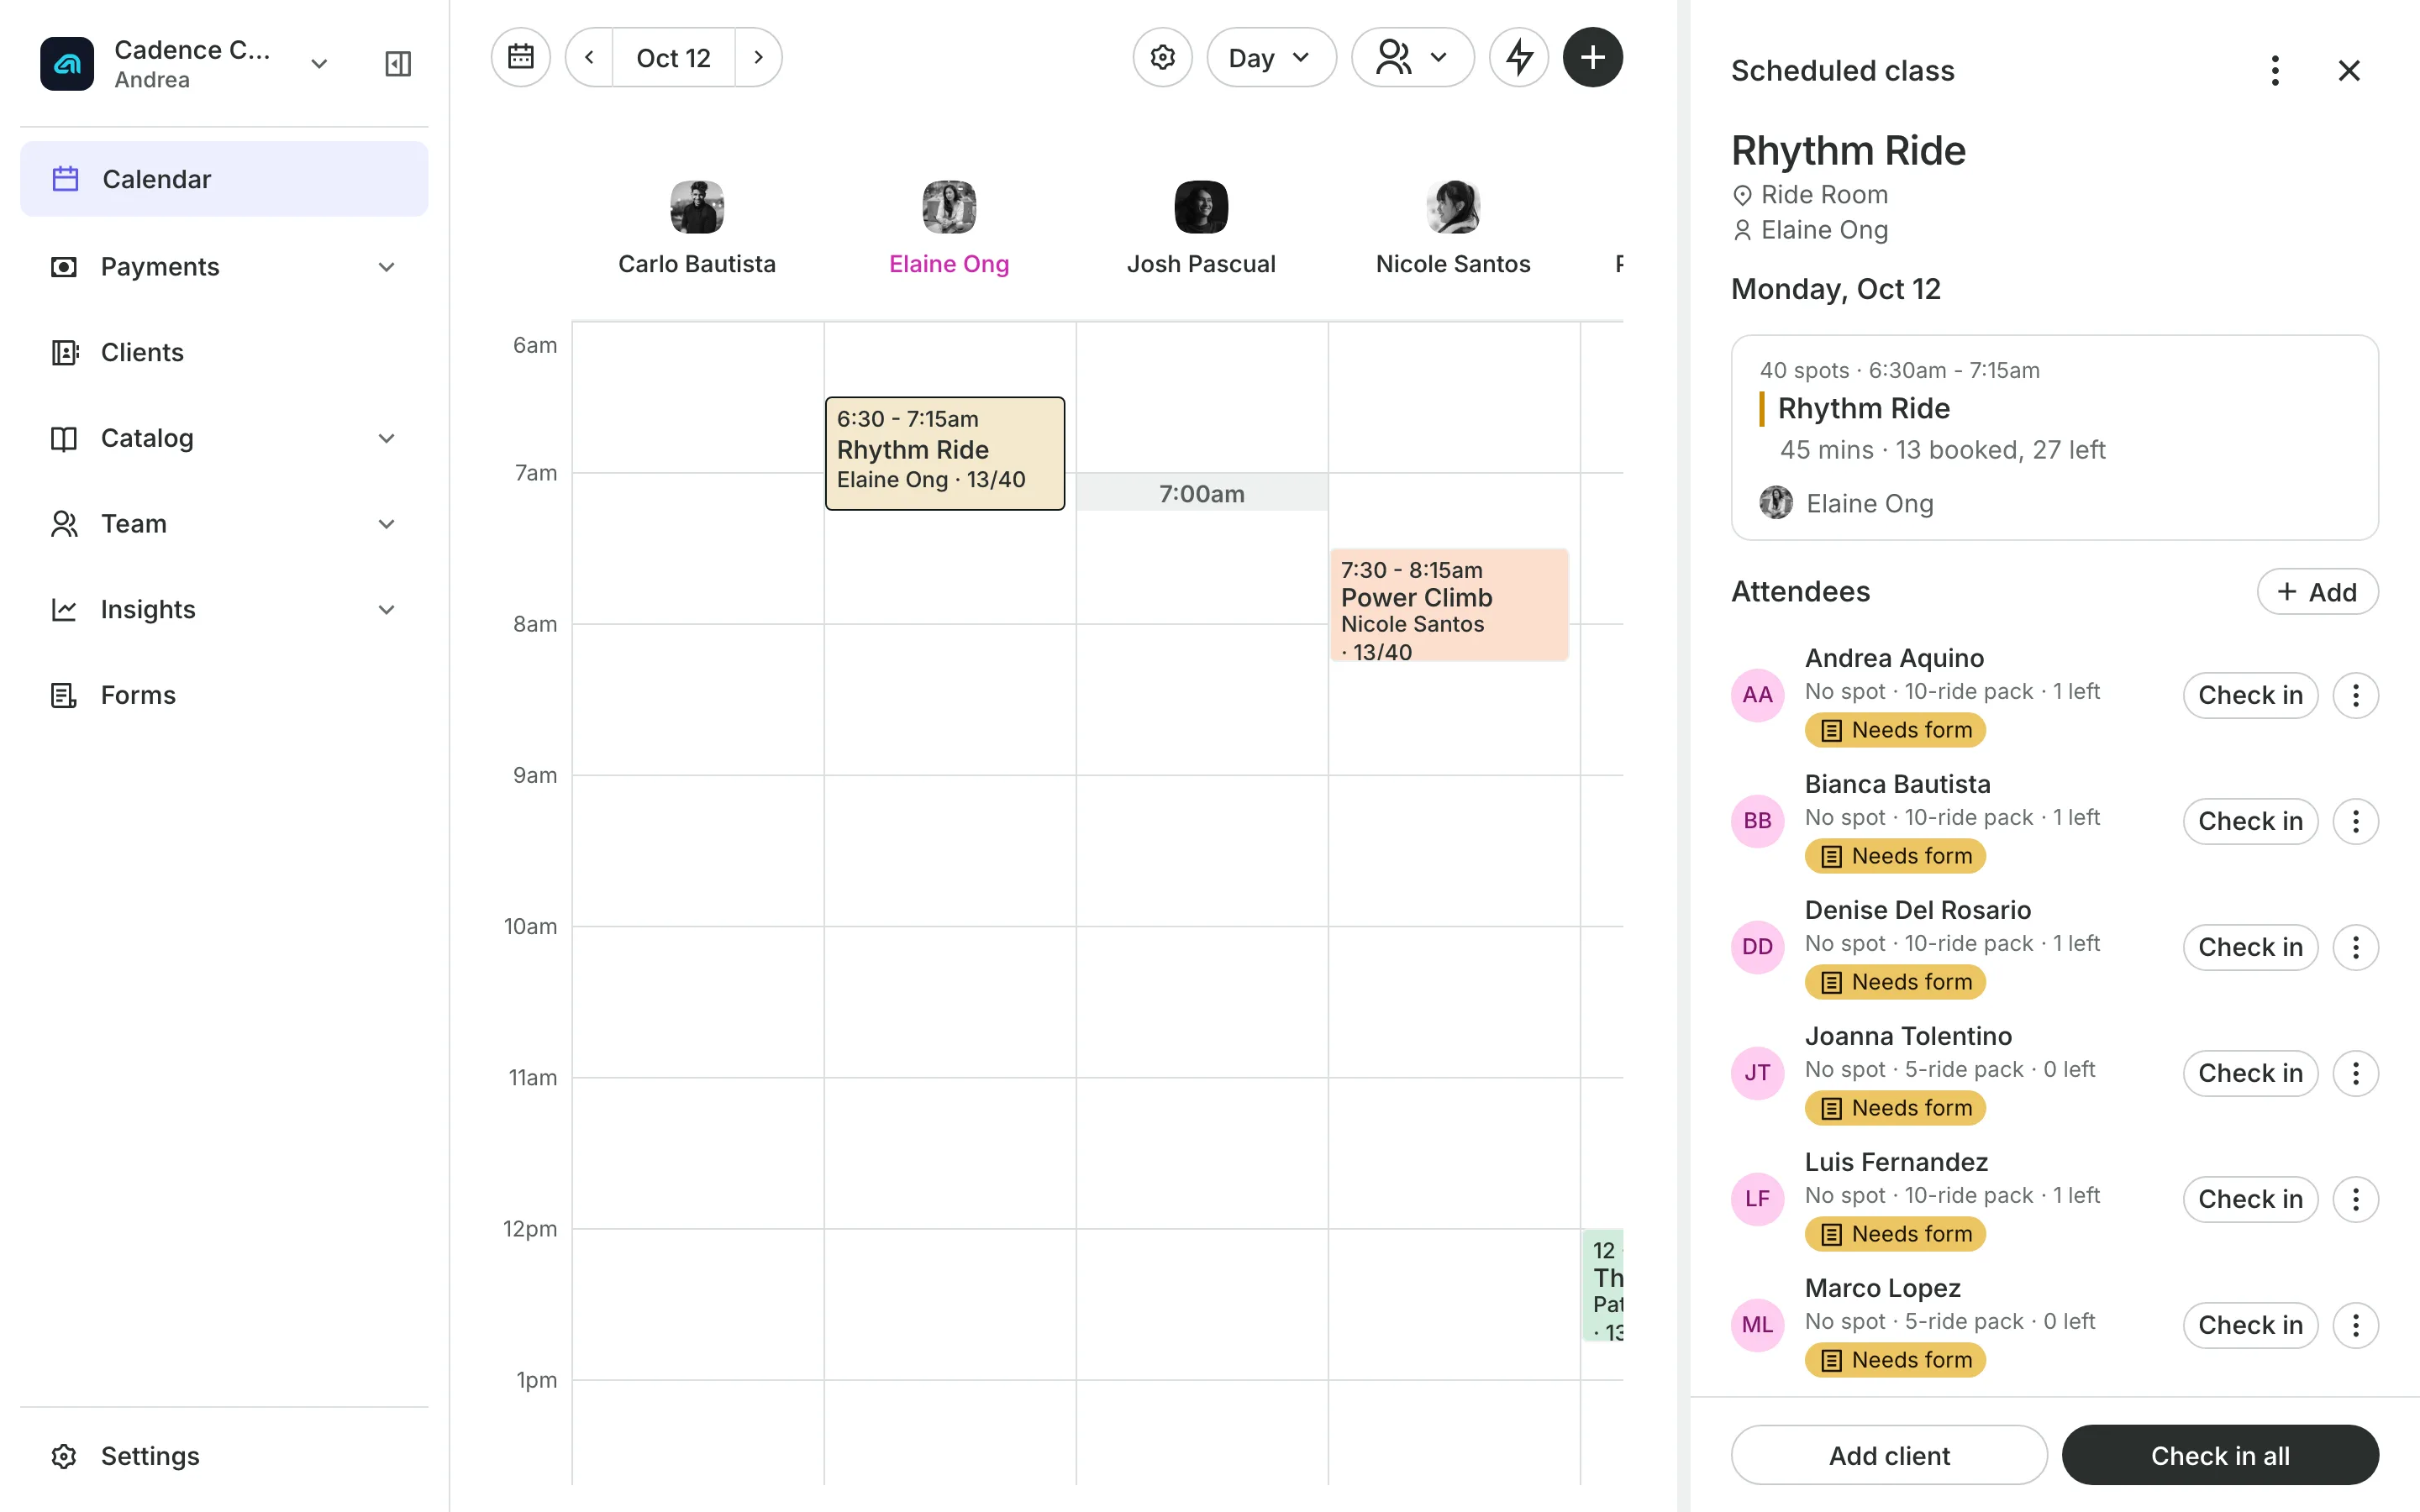Select Carlo Bautista staff avatar
Viewport: 2420px width, 1512px height.
(697, 207)
